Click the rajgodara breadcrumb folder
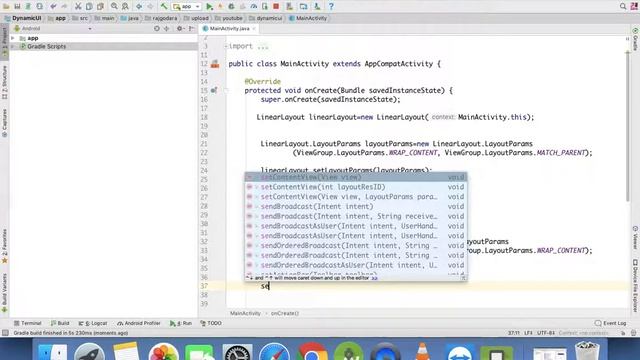 pos(161,18)
